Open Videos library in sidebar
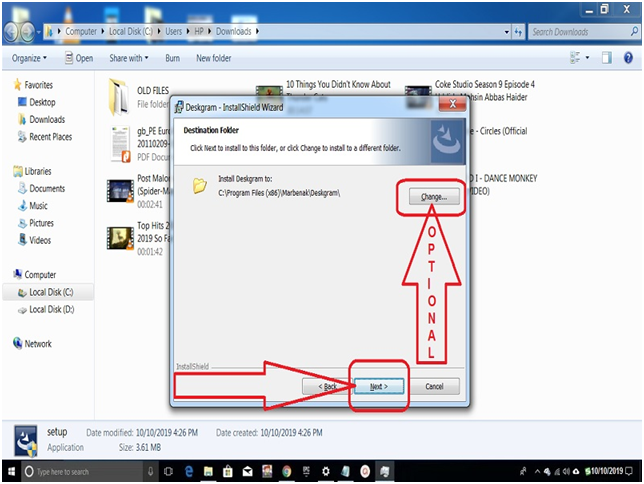Screen dimensions: 644x484 tap(34, 240)
